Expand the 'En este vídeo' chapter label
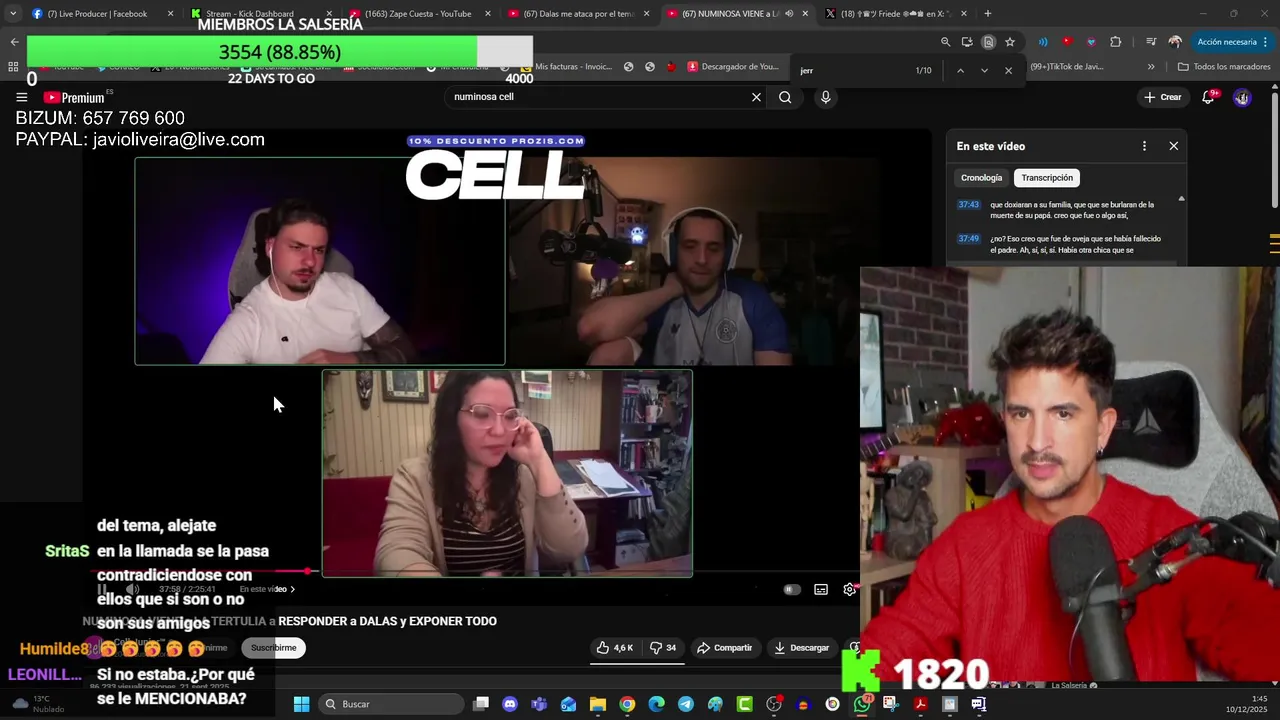Screen dimensions: 1280x720 point(267,589)
